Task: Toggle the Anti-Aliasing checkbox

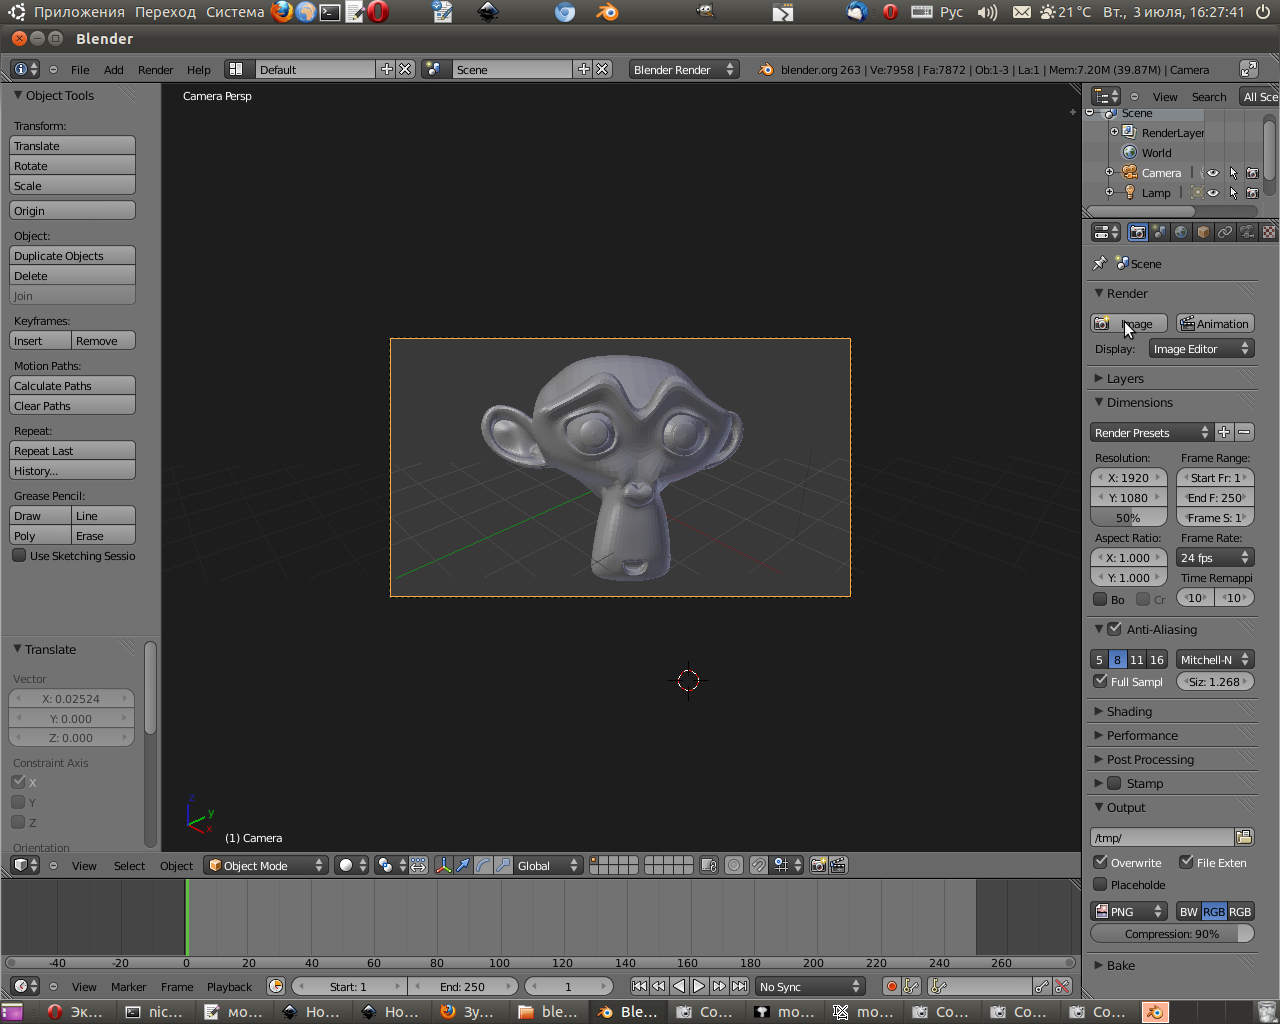Action: pyautogui.click(x=1114, y=629)
